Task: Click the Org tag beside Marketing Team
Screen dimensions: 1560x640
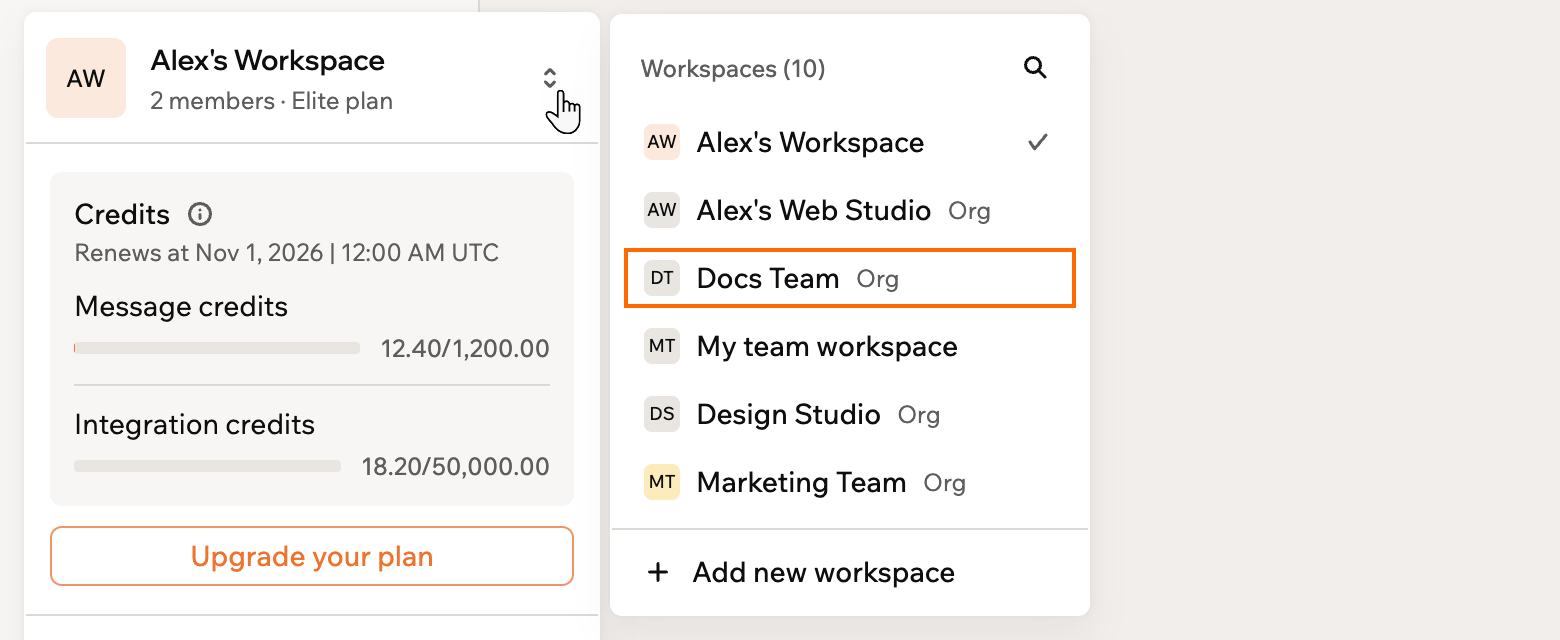Action: [945, 484]
